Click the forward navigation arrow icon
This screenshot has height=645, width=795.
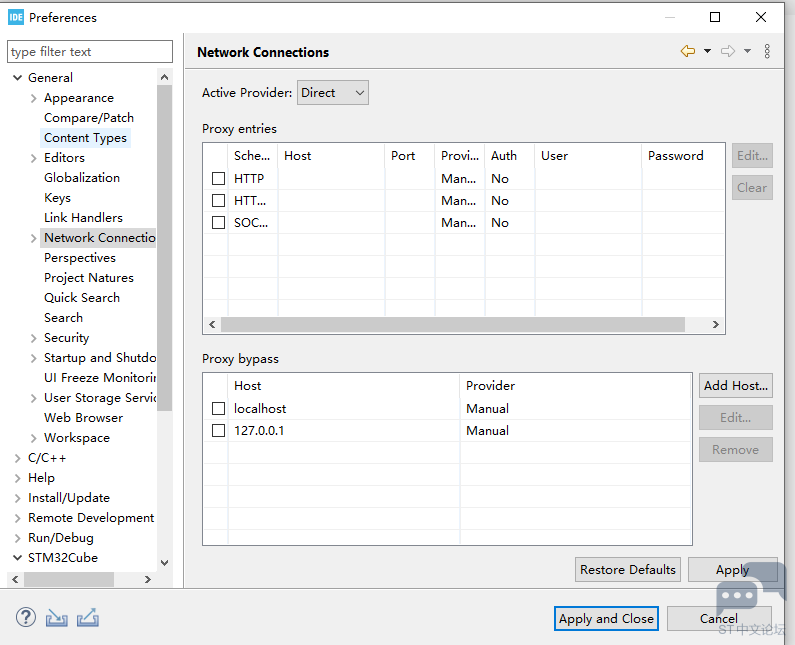(x=728, y=51)
